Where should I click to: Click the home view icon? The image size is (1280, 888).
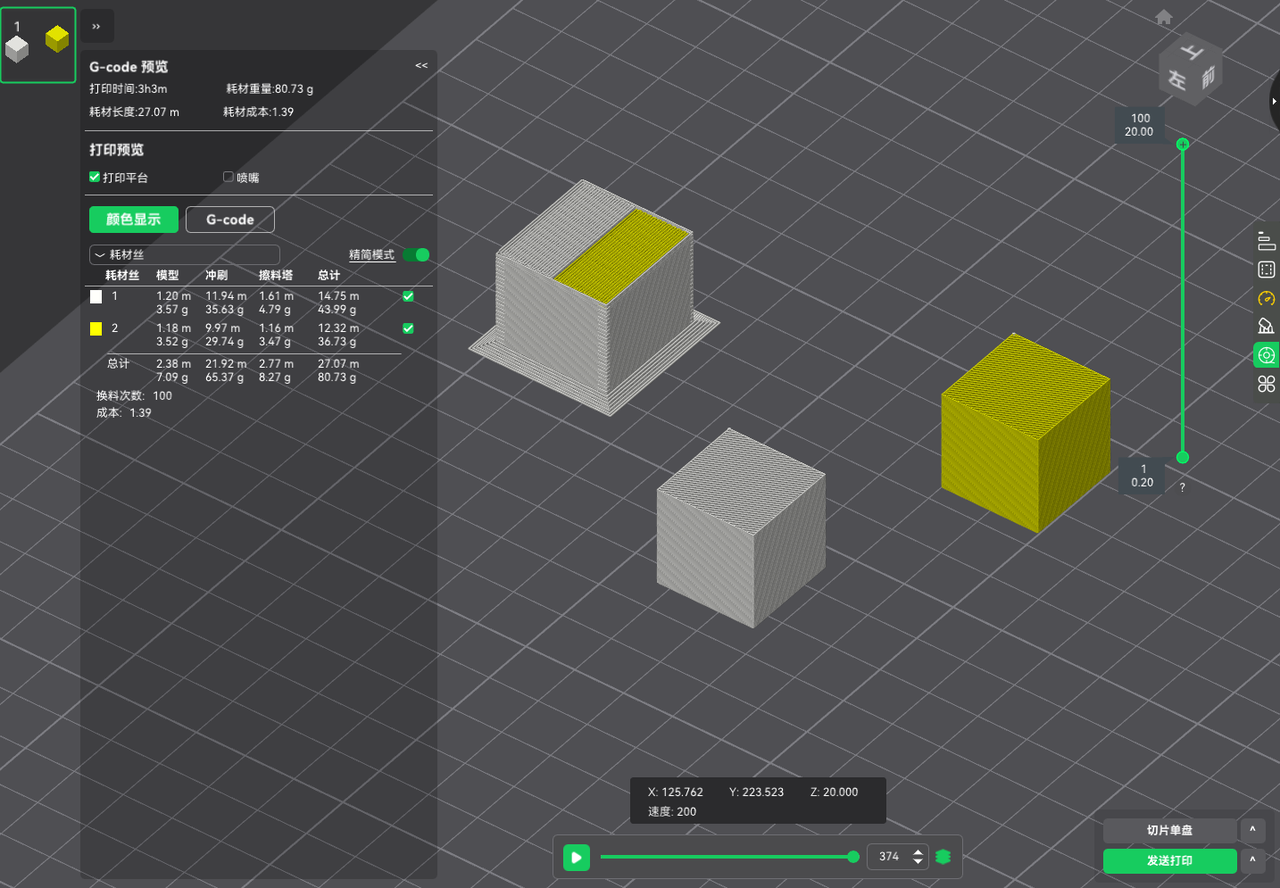(x=1163, y=17)
